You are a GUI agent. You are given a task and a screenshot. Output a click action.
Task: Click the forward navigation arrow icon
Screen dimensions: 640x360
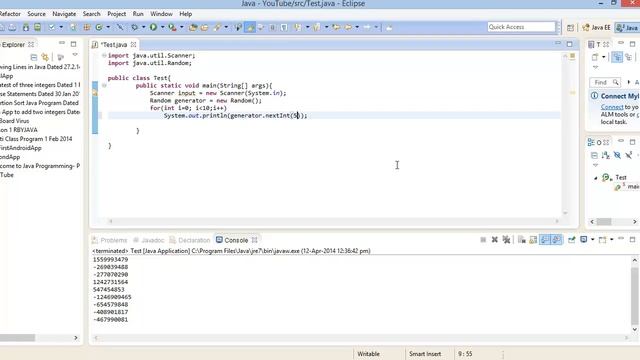point(367,27)
